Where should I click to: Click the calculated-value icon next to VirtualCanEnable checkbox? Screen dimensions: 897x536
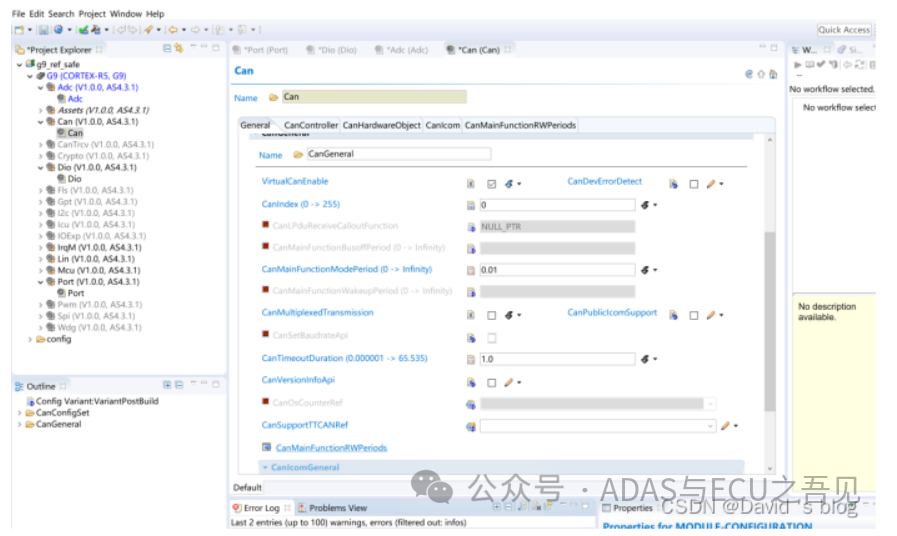[x=509, y=184]
